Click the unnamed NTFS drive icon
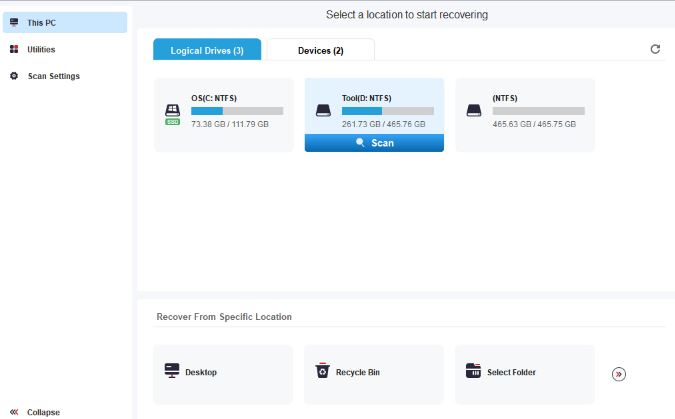This screenshot has height=419, width=675. [x=474, y=111]
